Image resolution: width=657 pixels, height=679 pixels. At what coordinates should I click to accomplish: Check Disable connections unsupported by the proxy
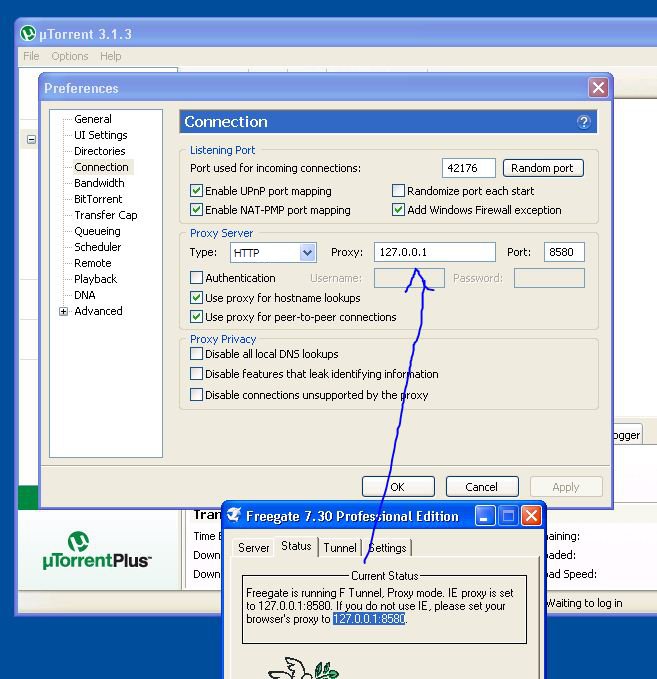coord(196,394)
